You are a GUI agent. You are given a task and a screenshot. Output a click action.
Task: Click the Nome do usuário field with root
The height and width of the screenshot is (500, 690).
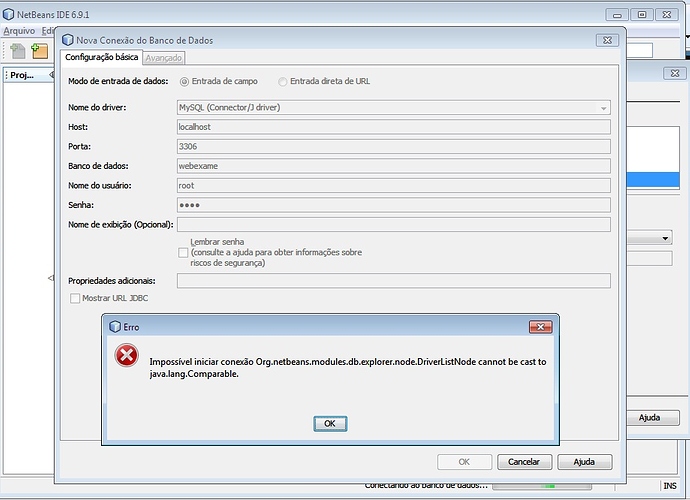(x=393, y=185)
